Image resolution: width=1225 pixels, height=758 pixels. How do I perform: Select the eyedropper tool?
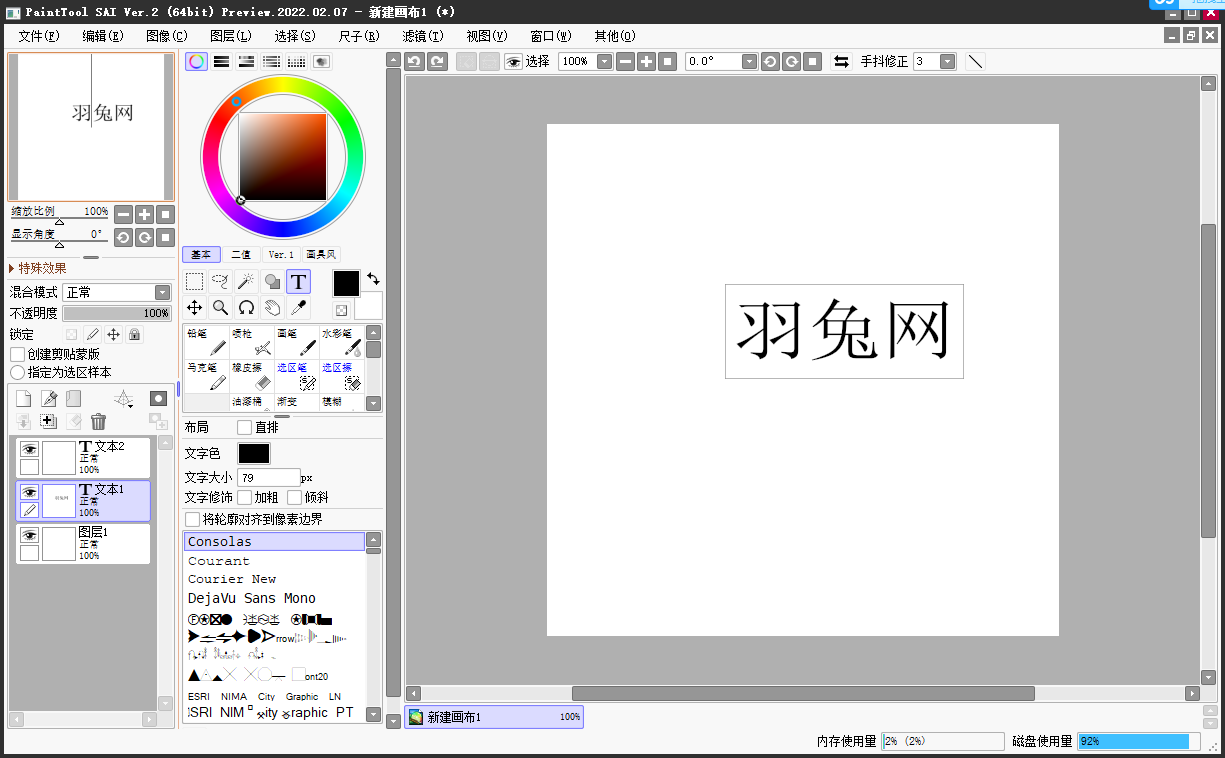coord(298,307)
